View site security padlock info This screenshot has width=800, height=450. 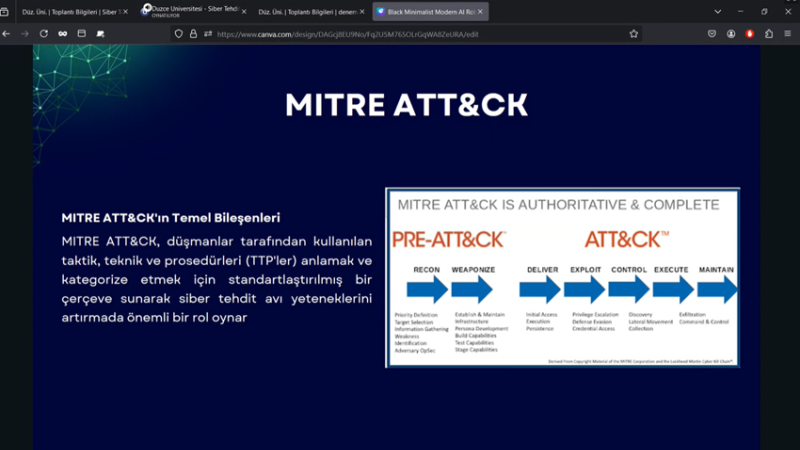click(193, 34)
